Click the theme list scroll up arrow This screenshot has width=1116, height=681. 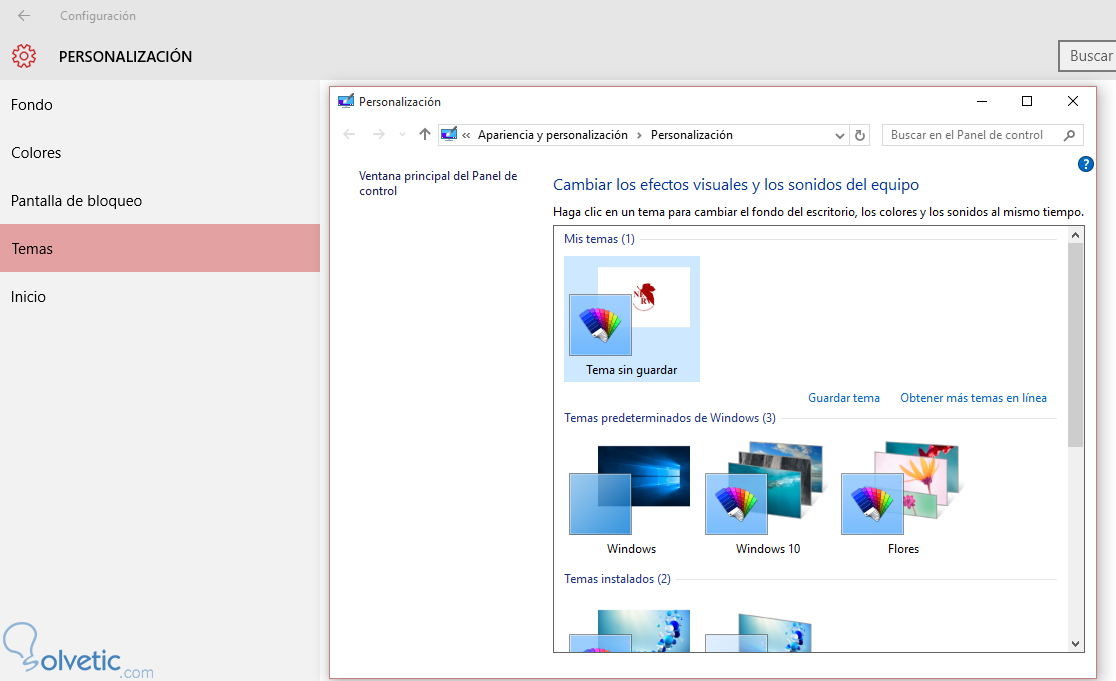click(x=1075, y=235)
